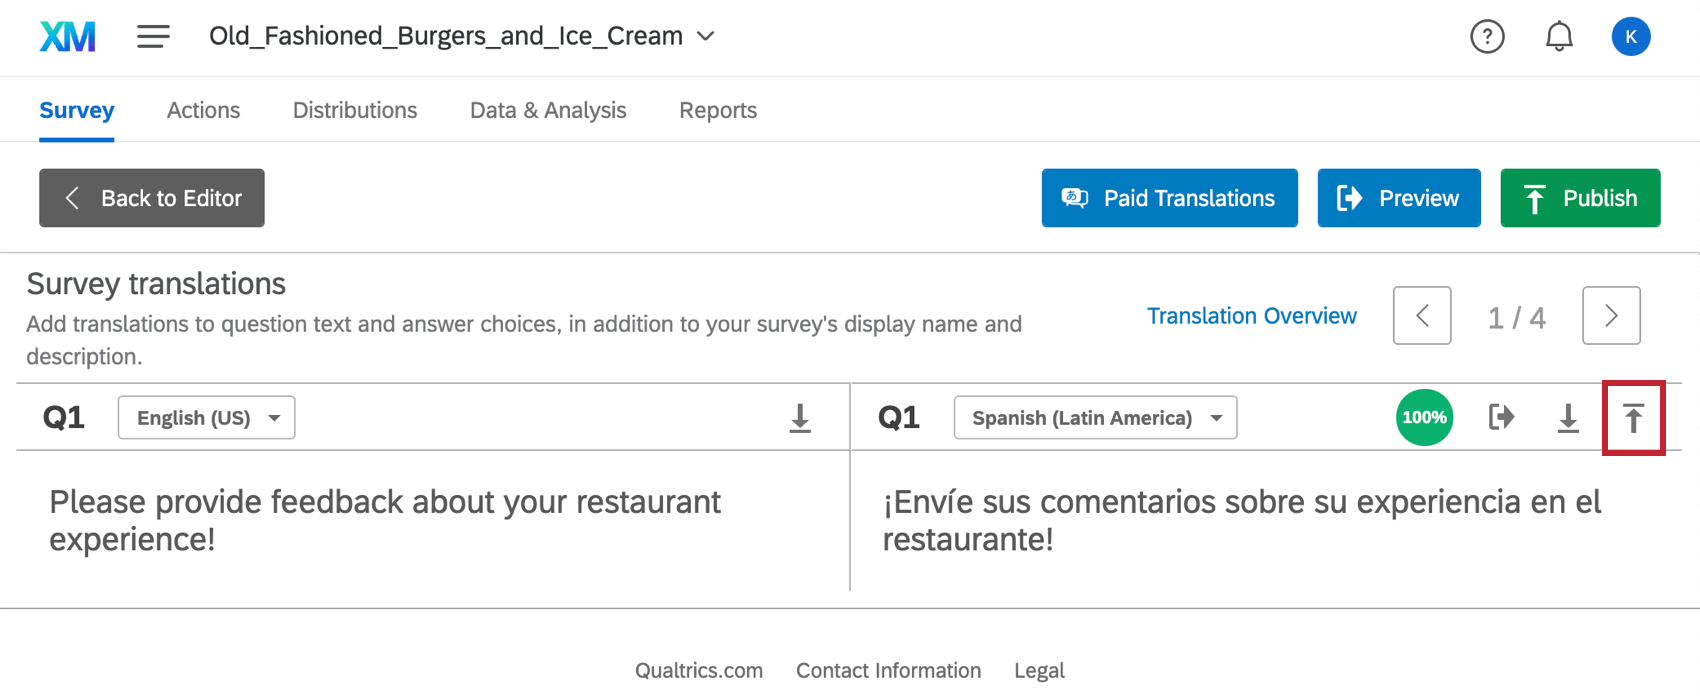Open the help question mark icon
1700x698 pixels.
(x=1487, y=37)
